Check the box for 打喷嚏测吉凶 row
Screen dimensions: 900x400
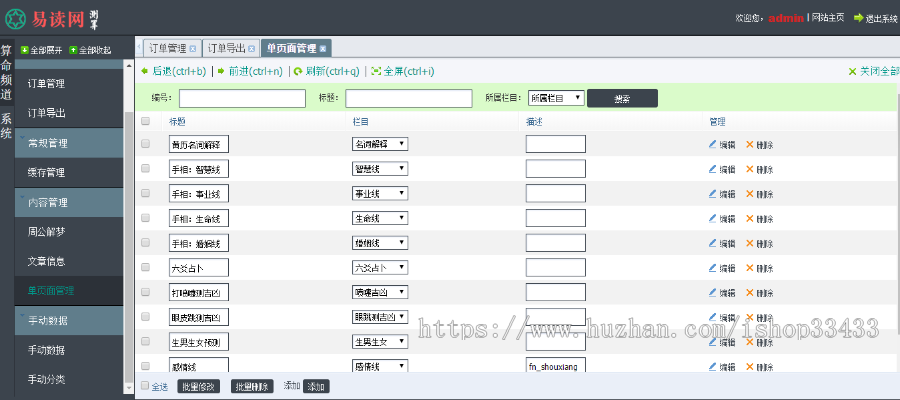coord(145,292)
